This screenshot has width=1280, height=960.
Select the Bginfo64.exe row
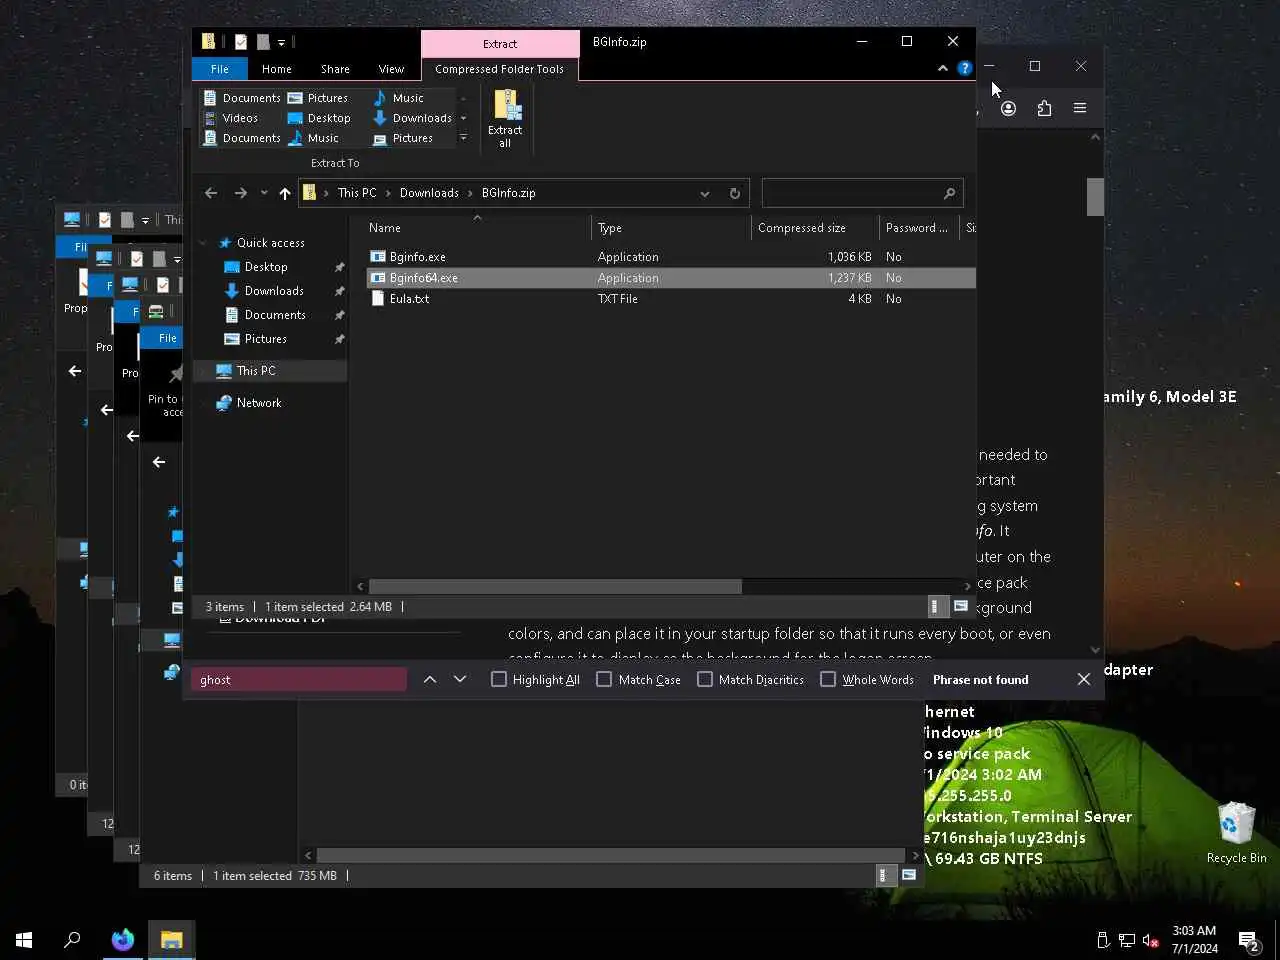pyautogui.click(x=670, y=278)
